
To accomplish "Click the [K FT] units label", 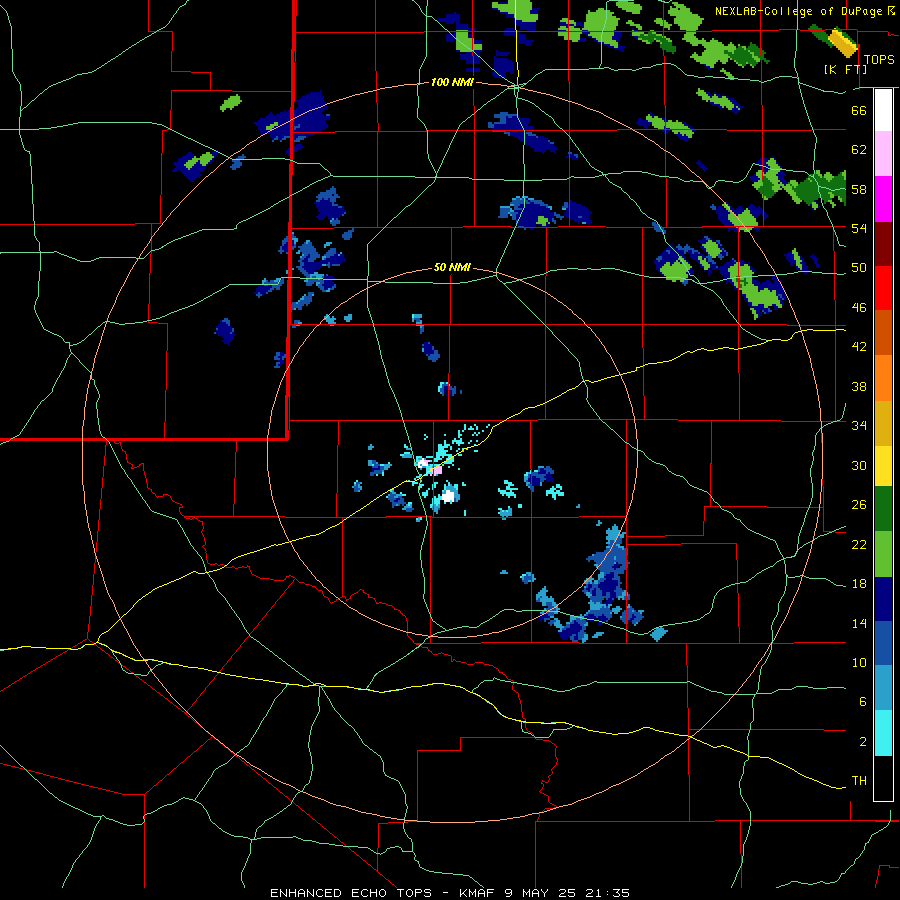I will 845,69.
